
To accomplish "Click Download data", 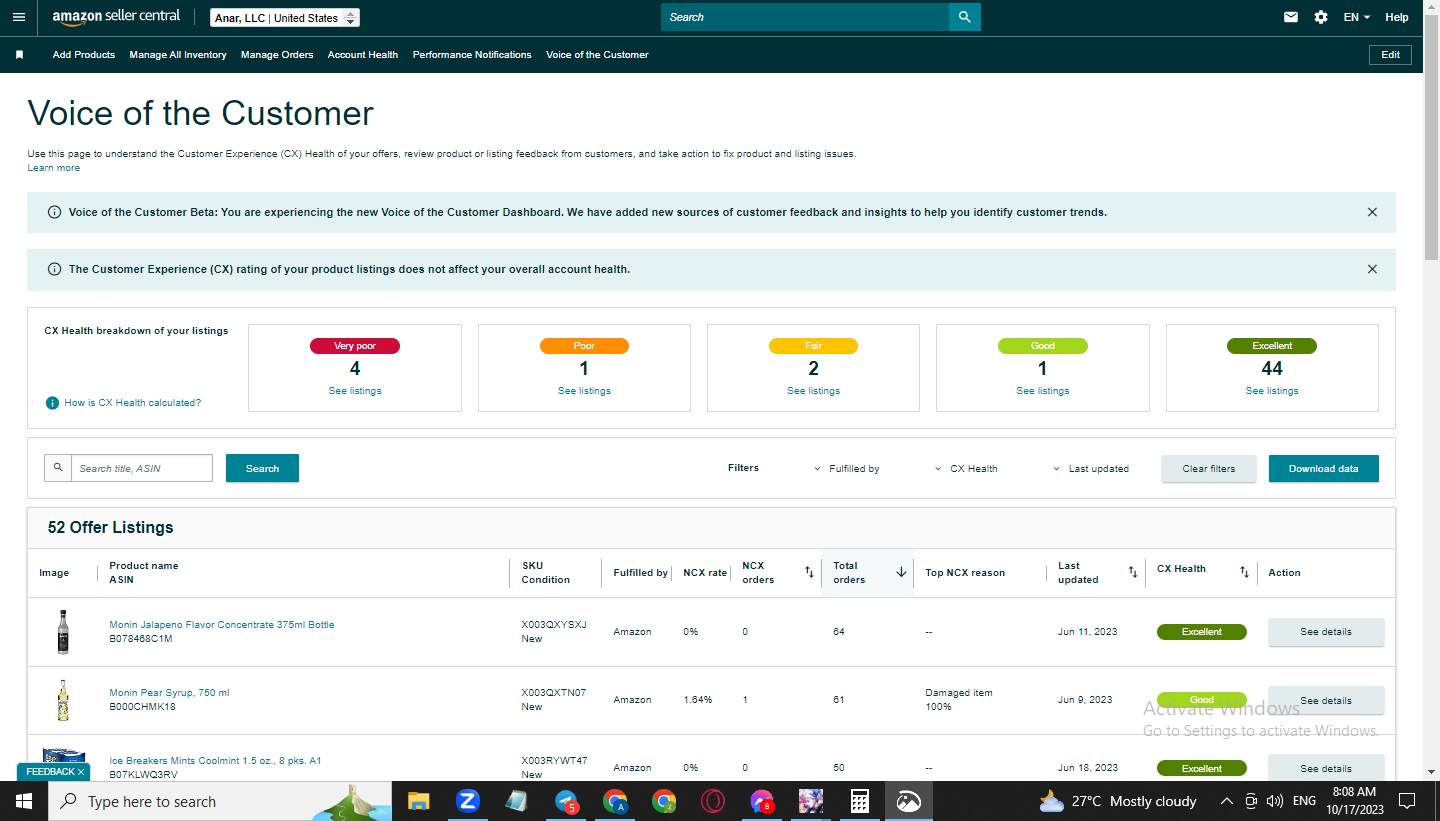I will [x=1323, y=468].
